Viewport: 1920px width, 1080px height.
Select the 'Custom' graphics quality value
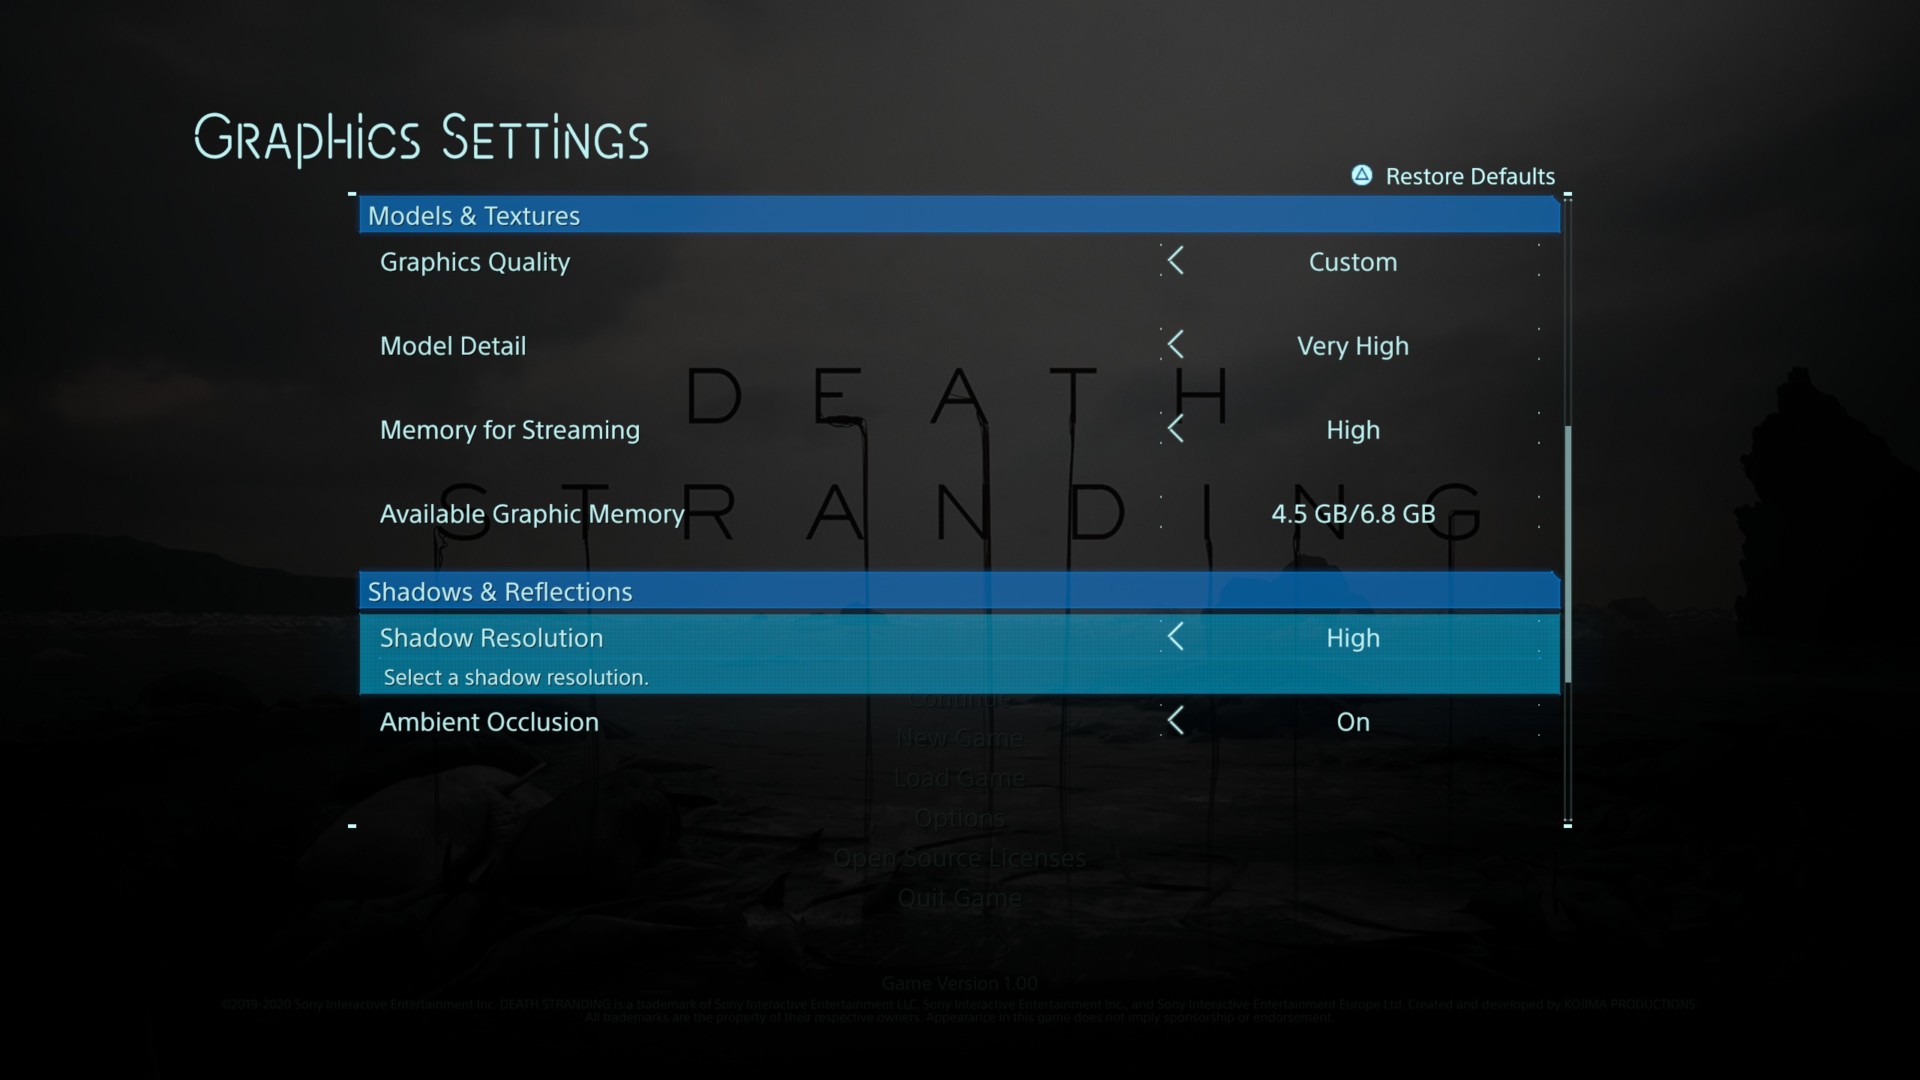coord(1352,262)
